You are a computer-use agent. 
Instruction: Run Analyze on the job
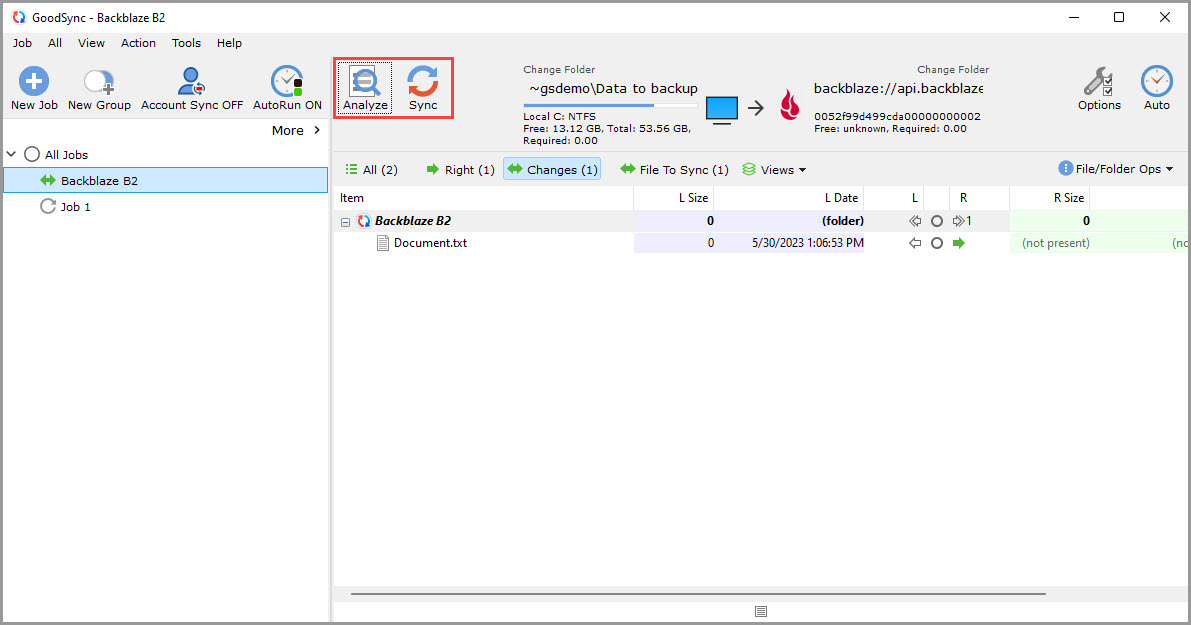click(365, 88)
